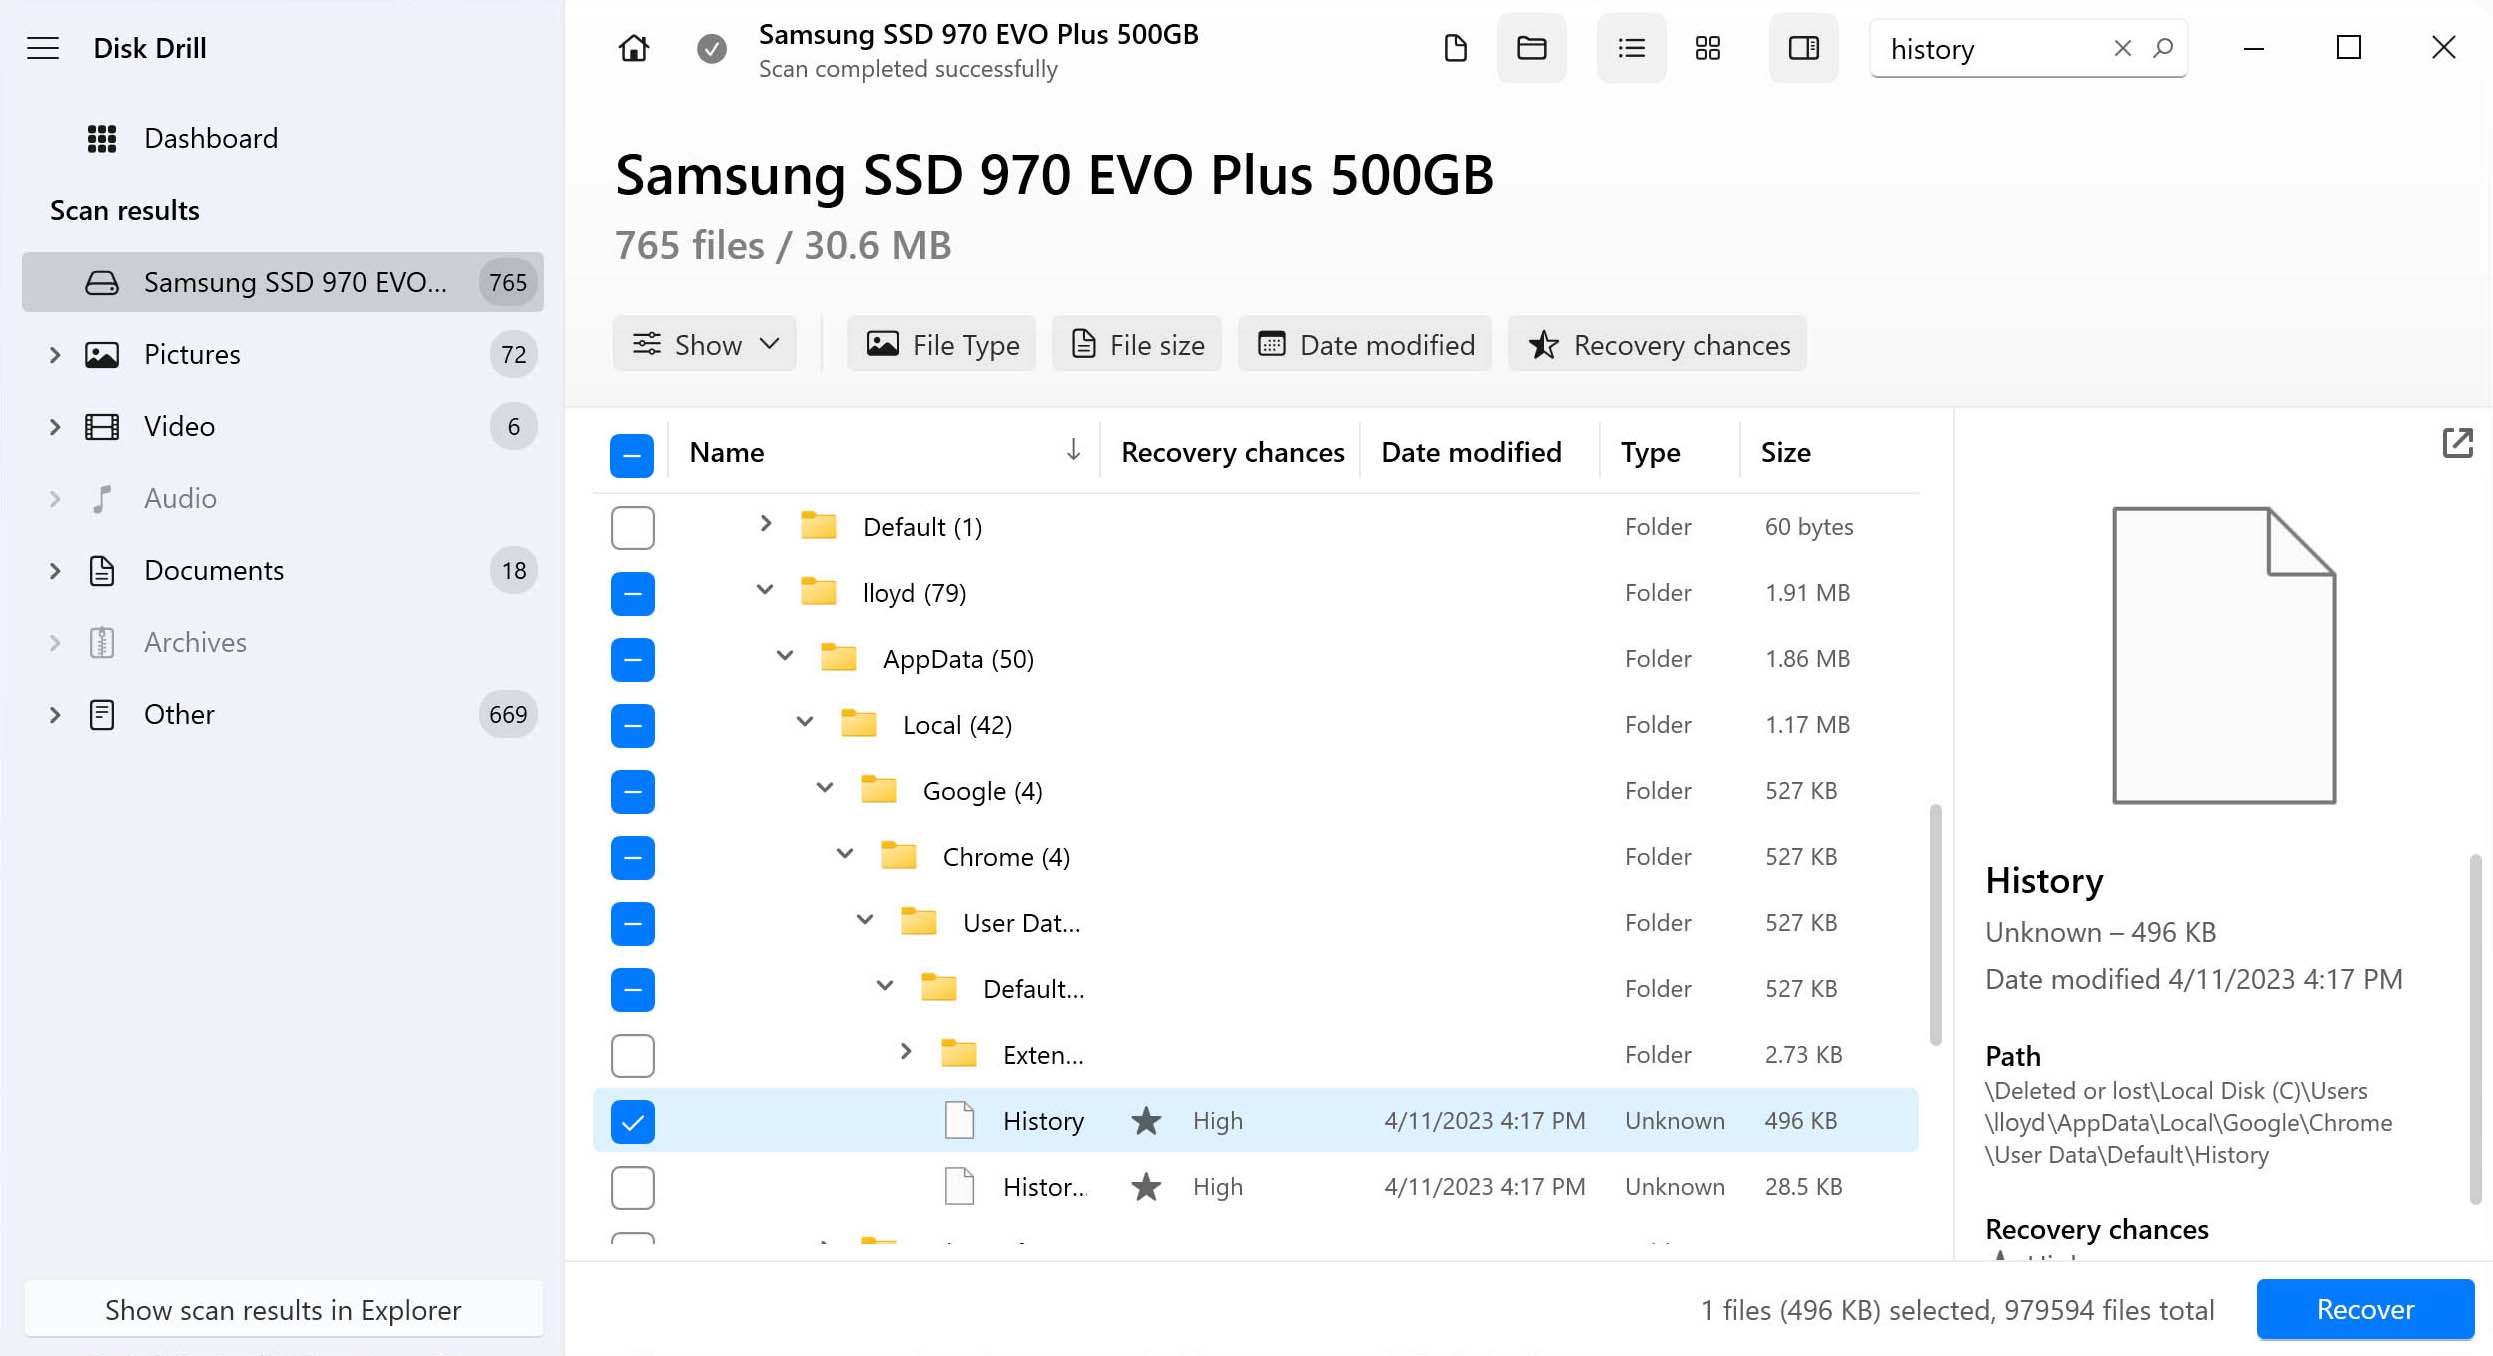Collapse the AppData (50) folder
The width and height of the screenshot is (2493, 1356).
point(785,656)
